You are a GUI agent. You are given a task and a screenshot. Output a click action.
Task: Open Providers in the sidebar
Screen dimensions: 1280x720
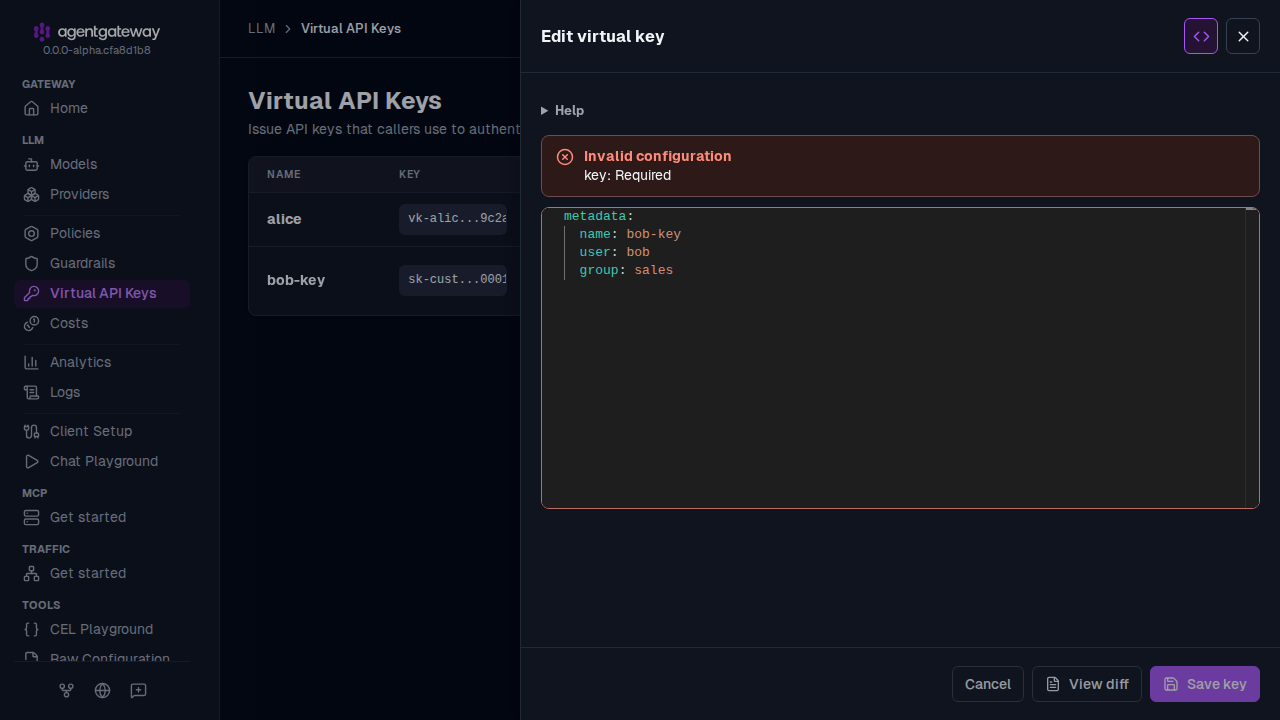coord(102,194)
